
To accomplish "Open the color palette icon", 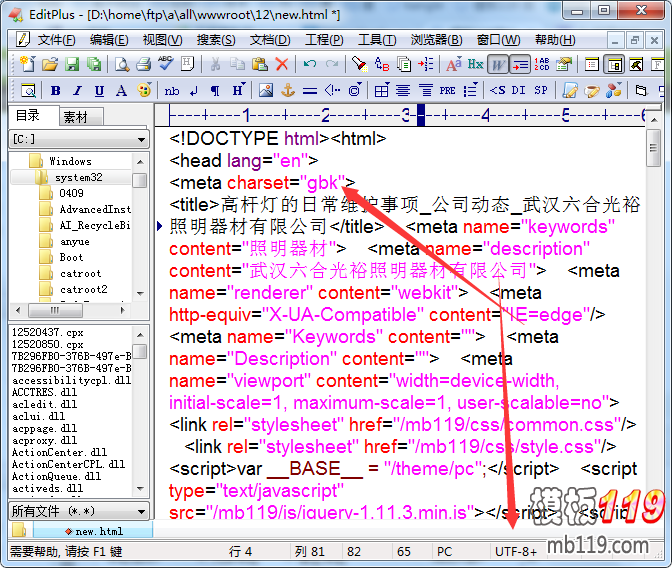I will [144, 90].
